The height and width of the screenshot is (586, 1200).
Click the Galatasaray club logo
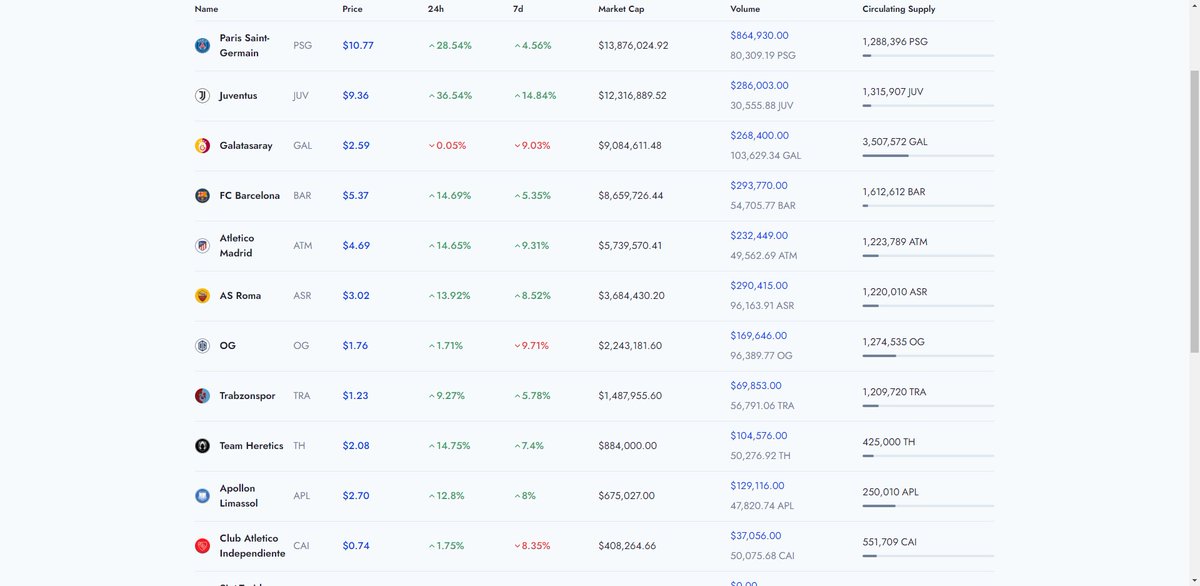tap(202, 146)
